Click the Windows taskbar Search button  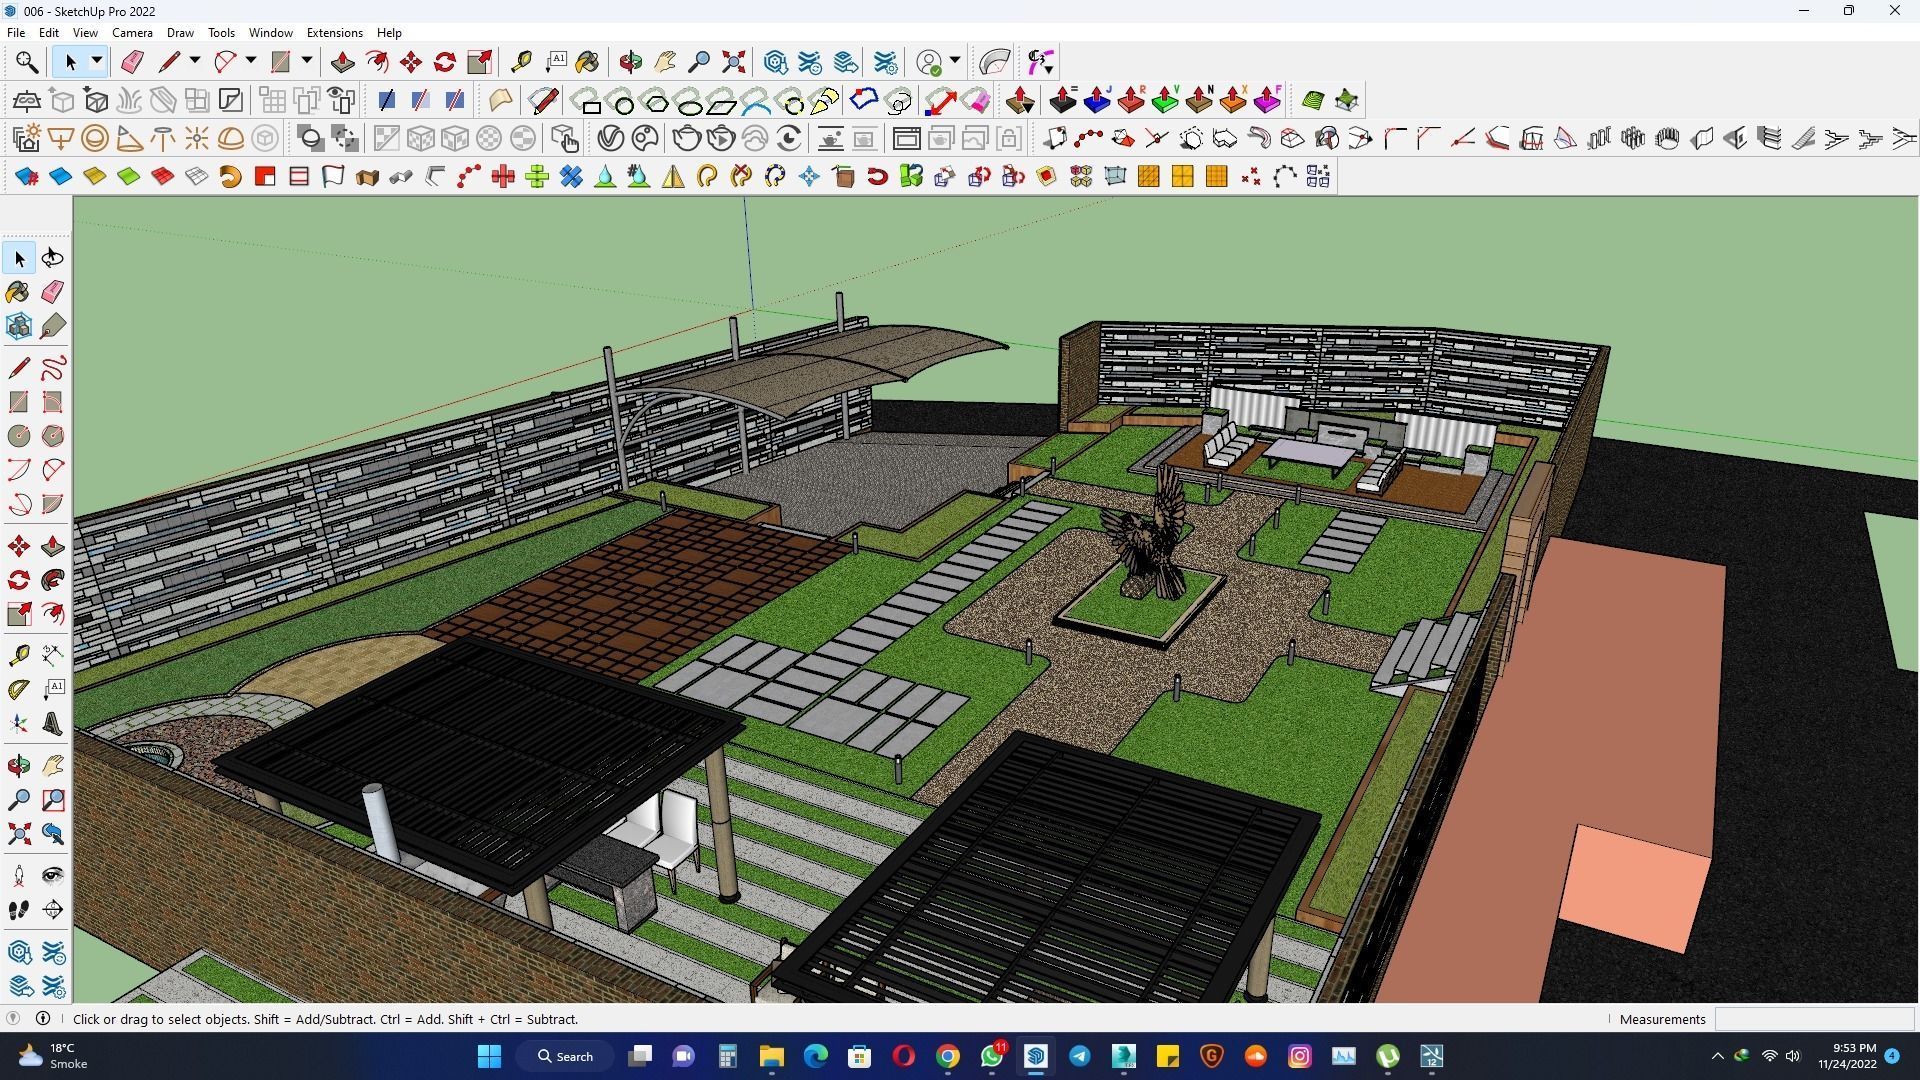click(565, 1056)
